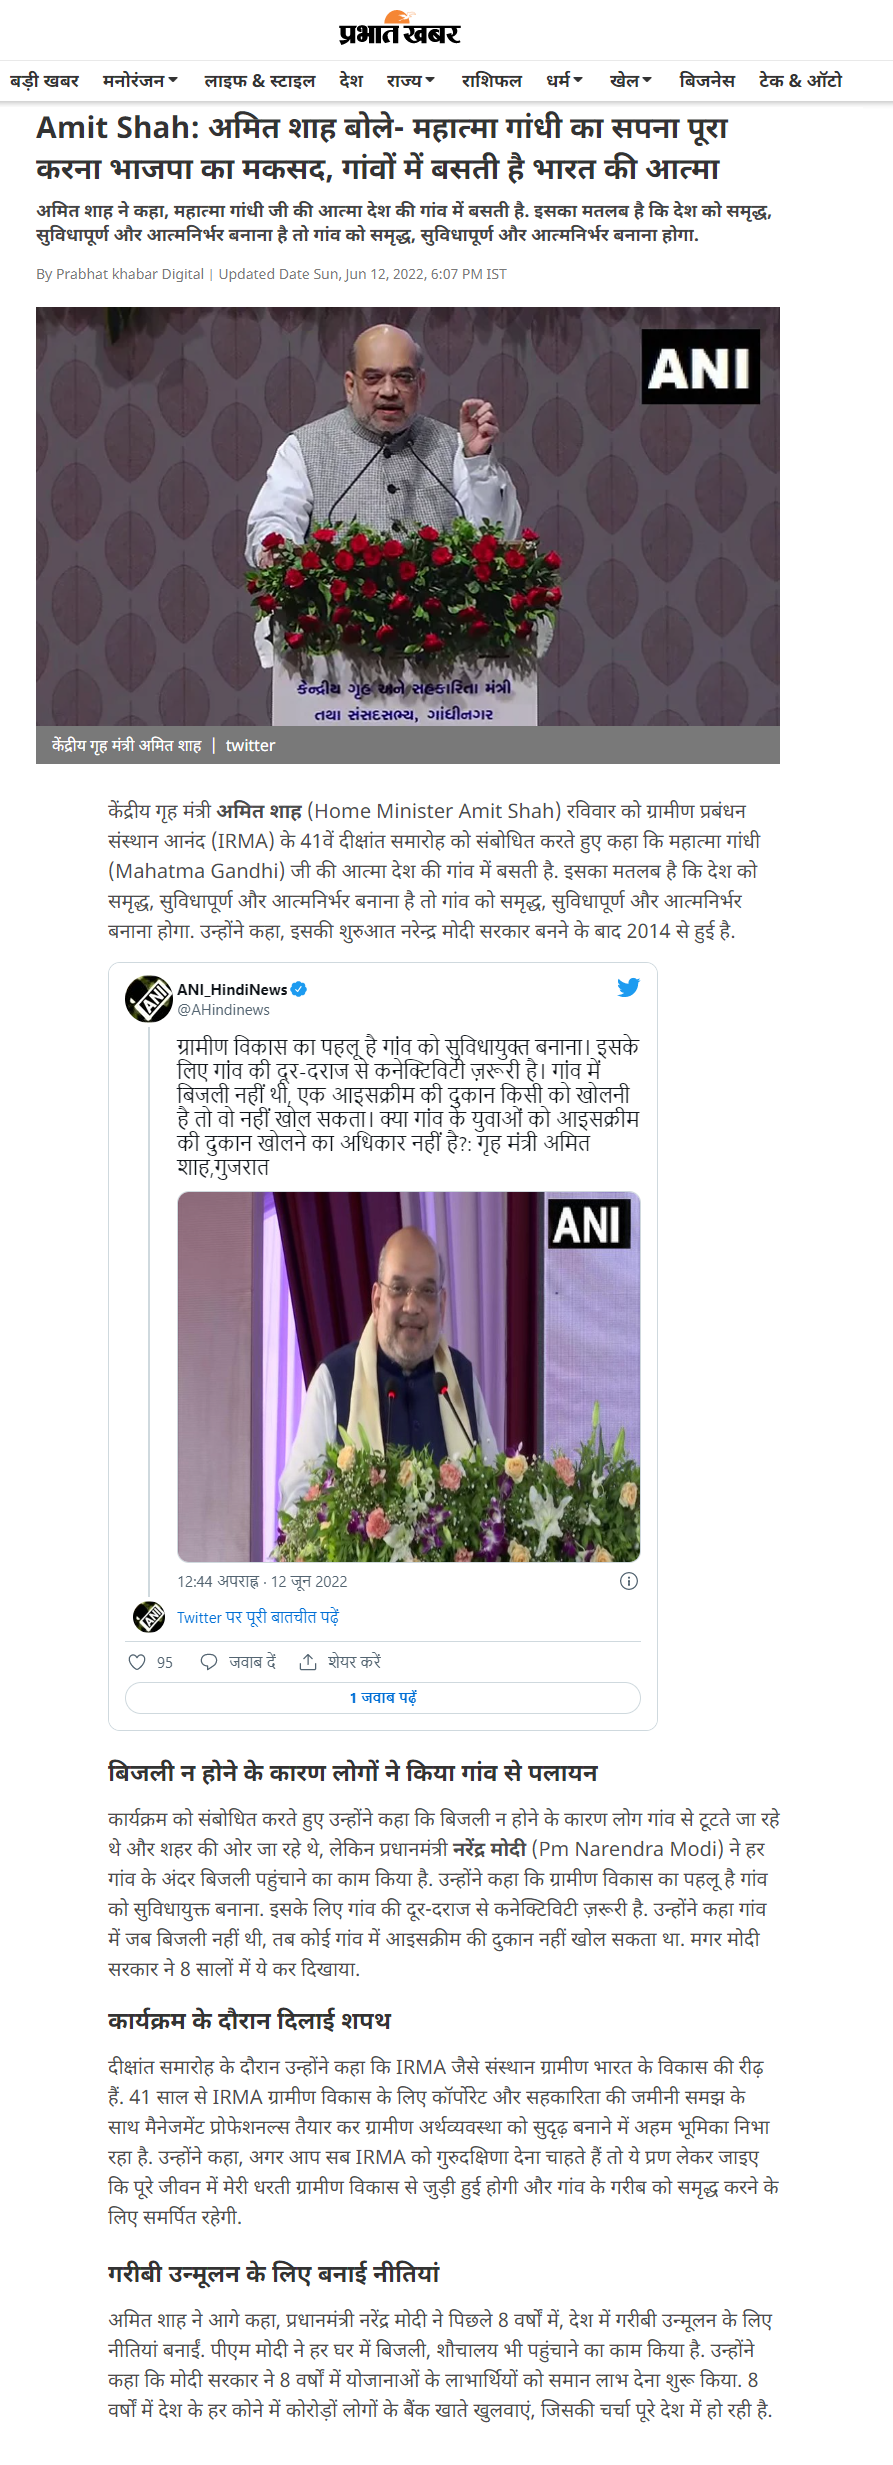893x2465 pixels.
Task: Click the Prabhat Khabar logo
Action: point(399,29)
